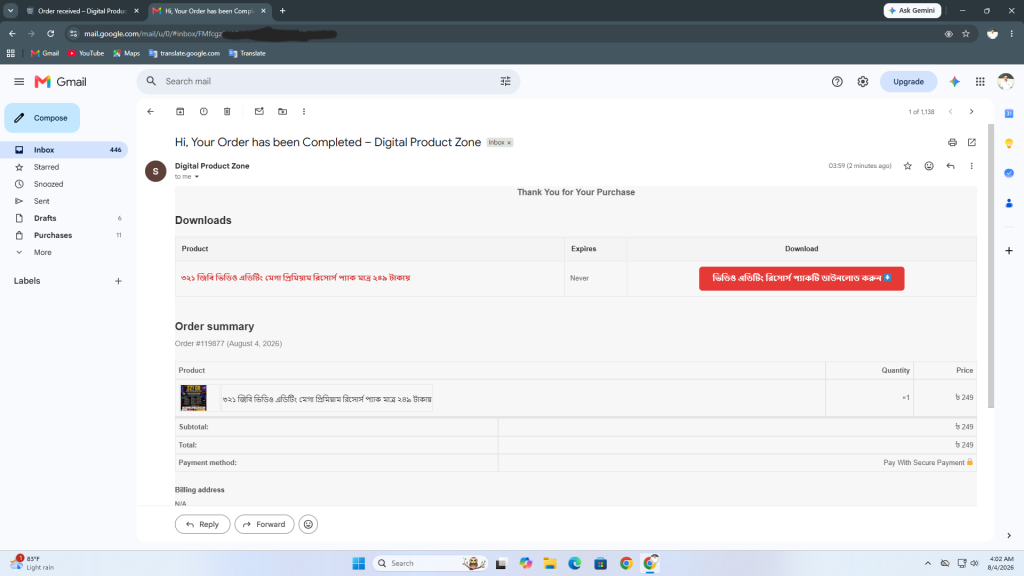Open red Bengali product link in Downloads

(296, 278)
